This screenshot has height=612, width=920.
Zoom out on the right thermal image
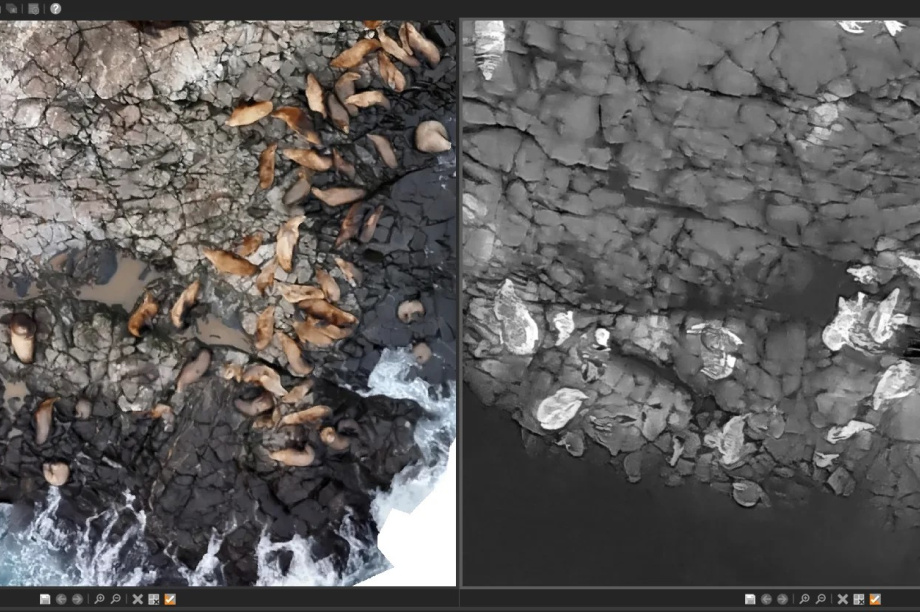click(821, 599)
